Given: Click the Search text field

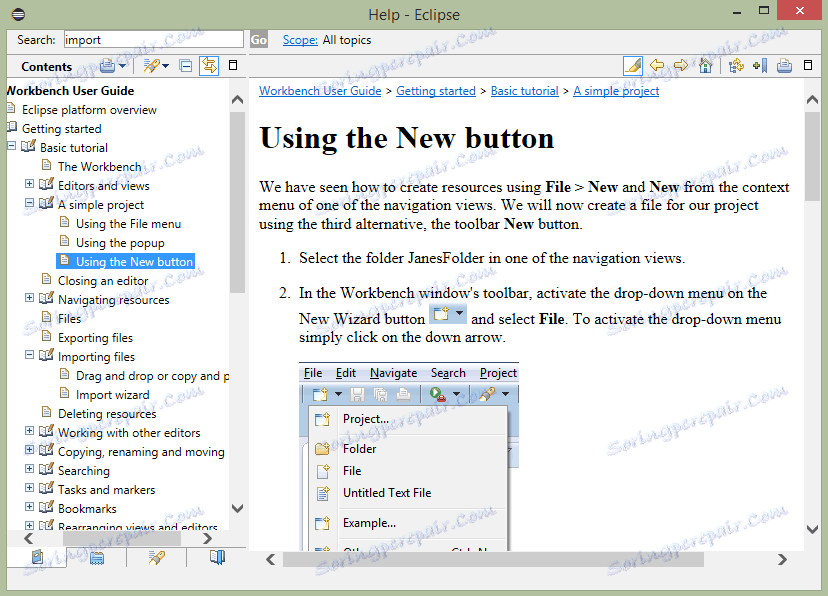Looking at the screenshot, I should click(153, 40).
